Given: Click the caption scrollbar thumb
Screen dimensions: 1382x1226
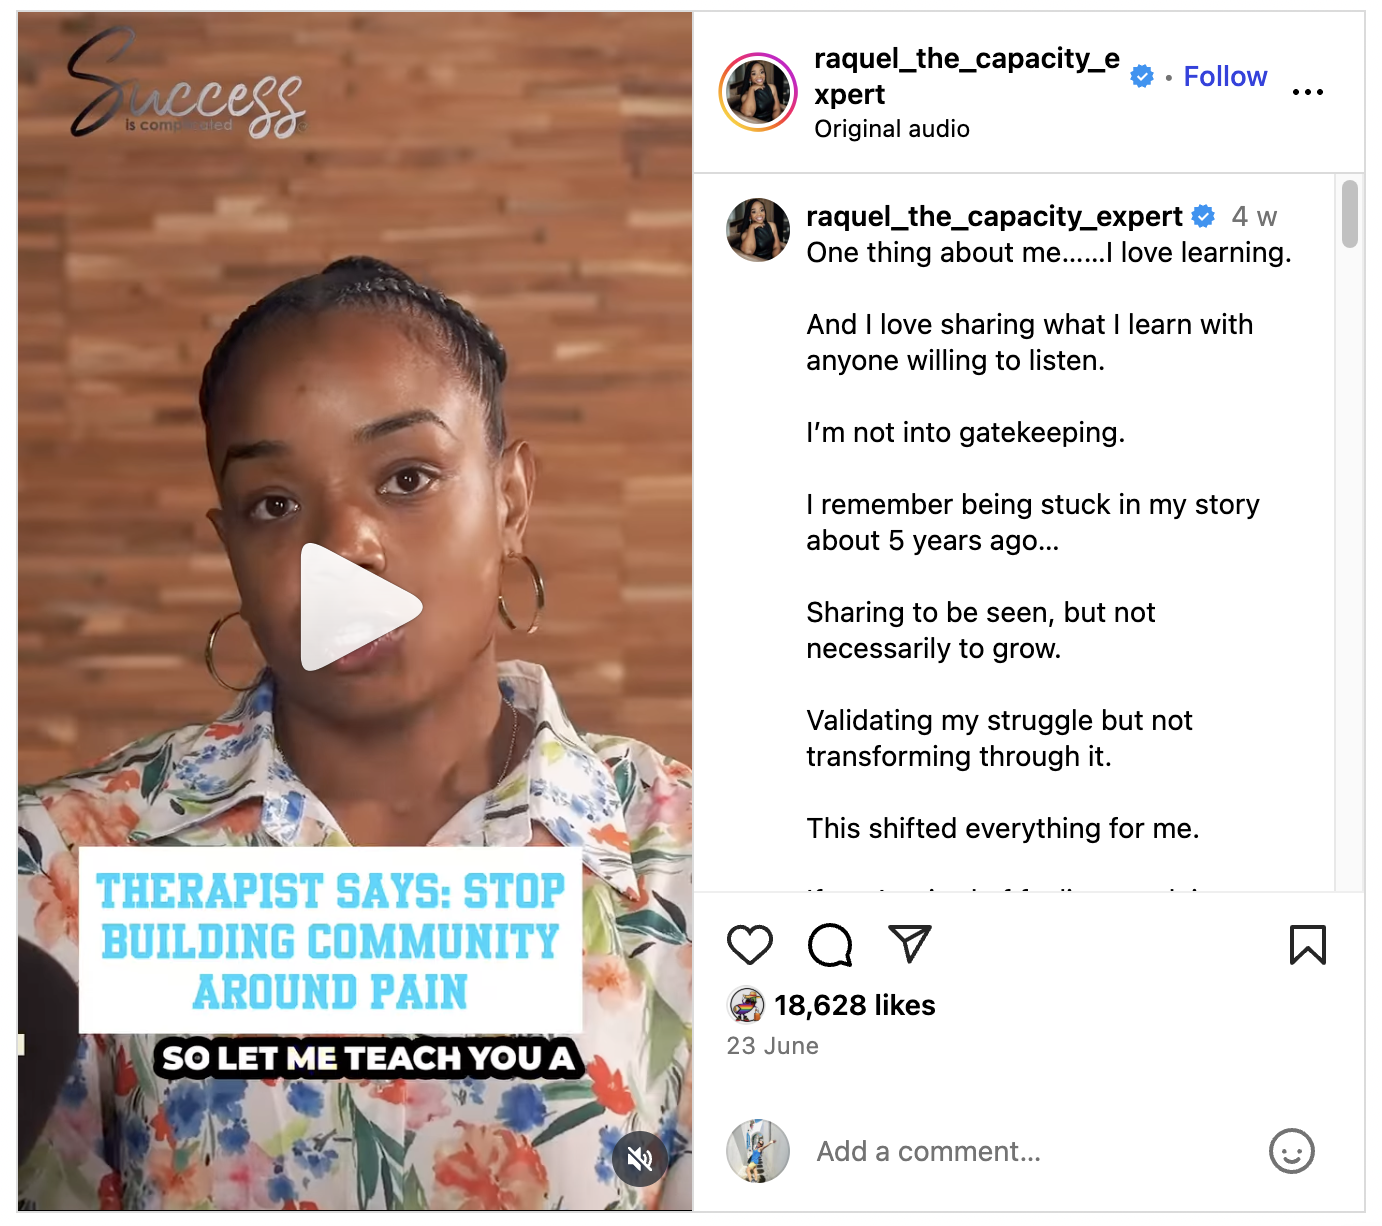Looking at the screenshot, I should (1350, 213).
